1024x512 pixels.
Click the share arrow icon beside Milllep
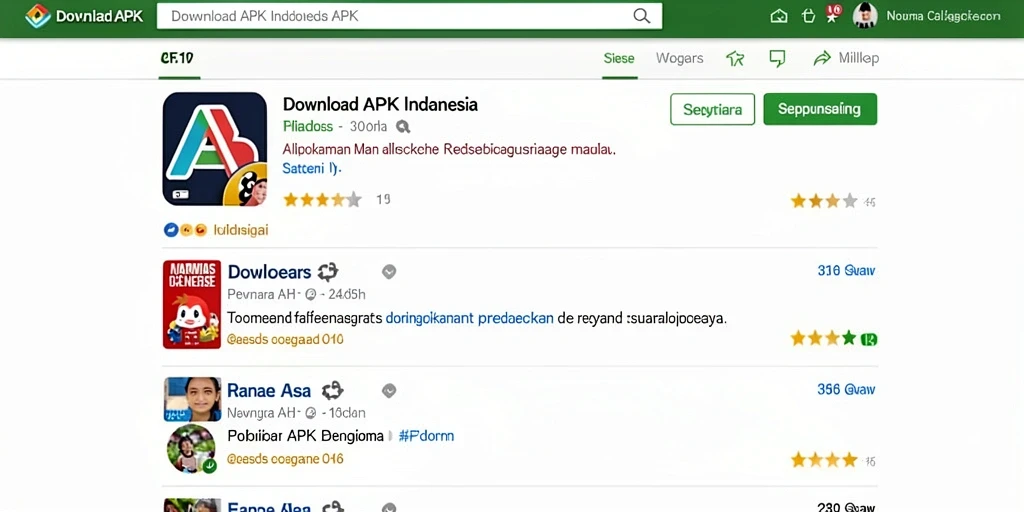pyautogui.click(x=822, y=58)
